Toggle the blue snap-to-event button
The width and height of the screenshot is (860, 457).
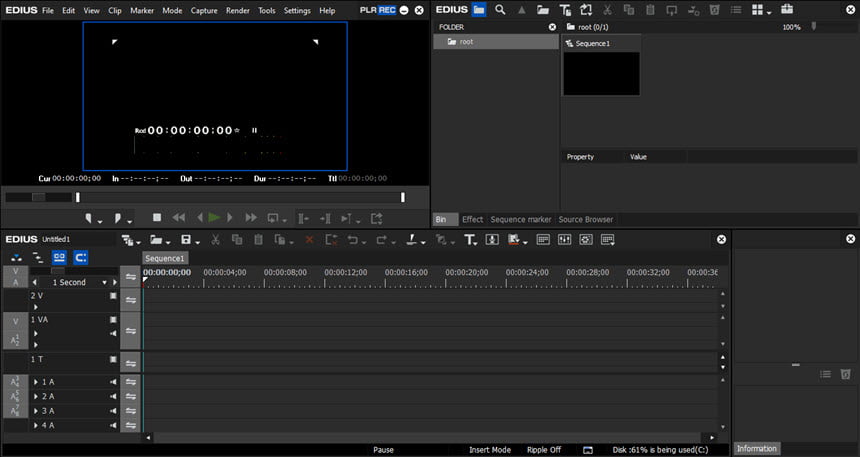click(81, 257)
